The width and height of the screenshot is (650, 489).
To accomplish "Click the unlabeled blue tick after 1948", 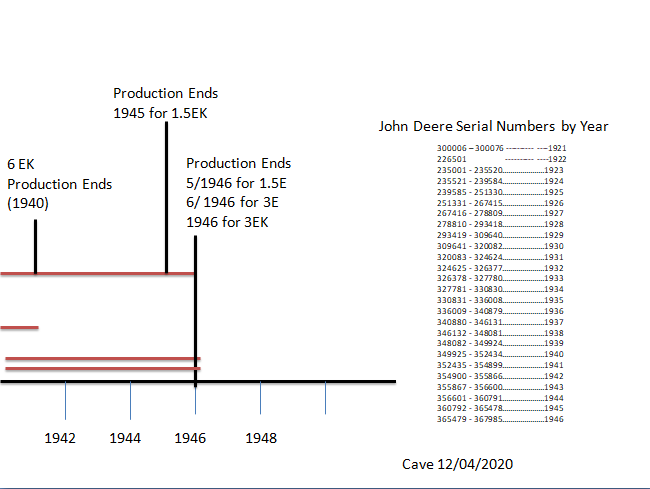I will pyautogui.click(x=325, y=399).
